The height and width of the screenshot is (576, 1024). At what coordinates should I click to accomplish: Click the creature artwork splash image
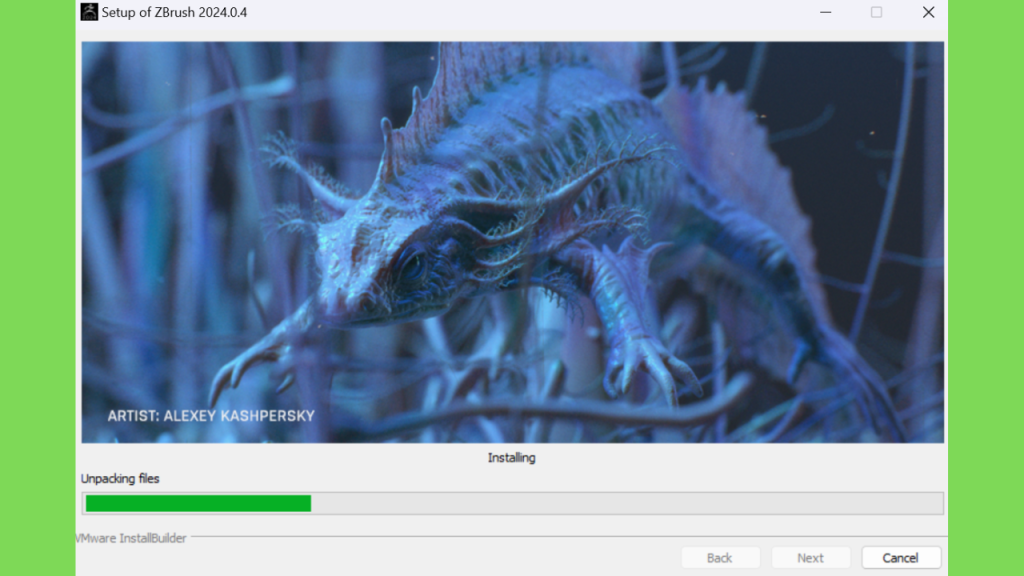[x=513, y=242]
